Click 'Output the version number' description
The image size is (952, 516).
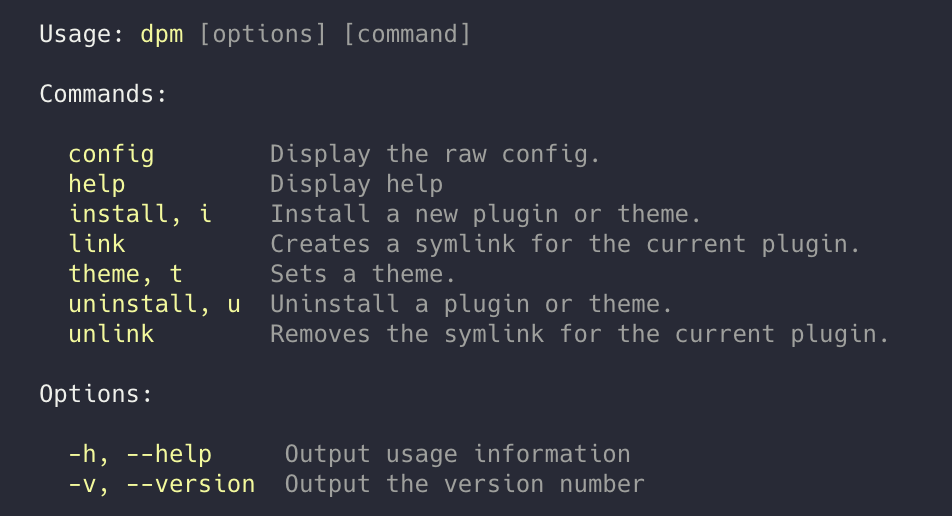click(x=465, y=484)
